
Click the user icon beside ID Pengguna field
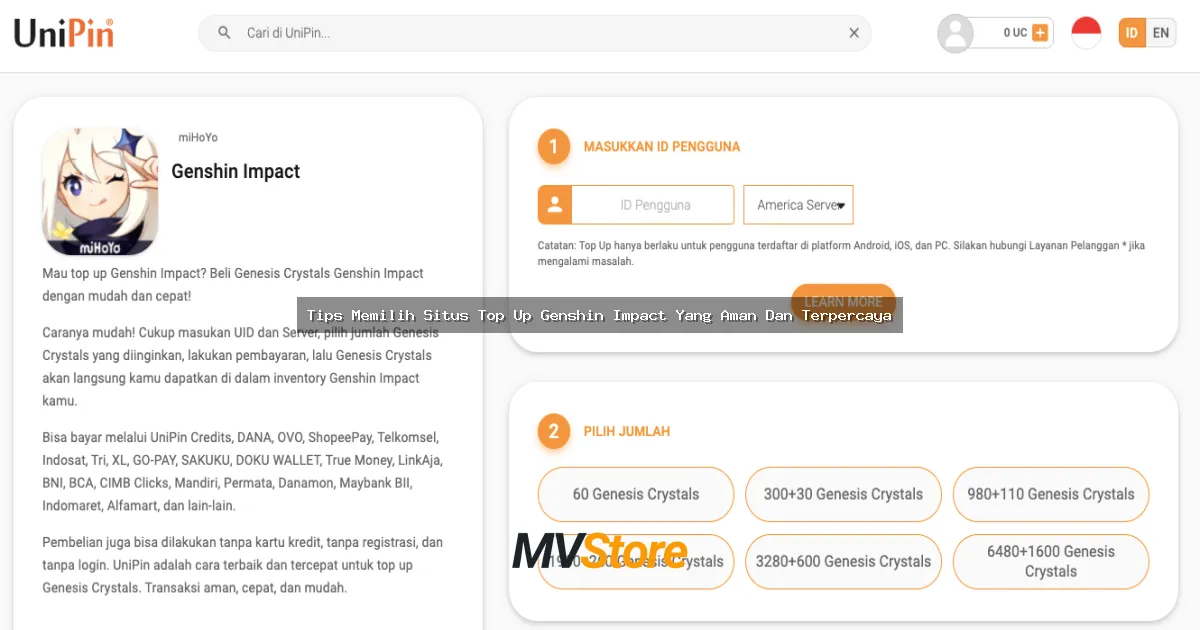click(556, 204)
